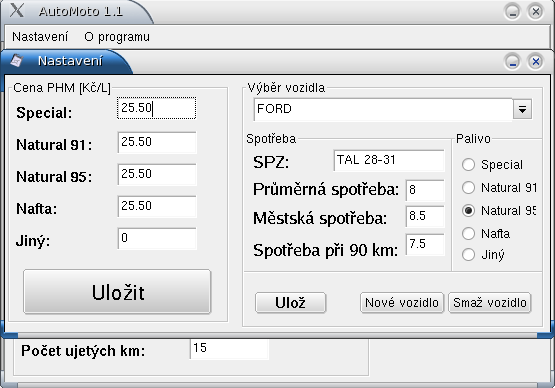
Task: Click the Výběr vozidla group label
Action: click(x=286, y=87)
